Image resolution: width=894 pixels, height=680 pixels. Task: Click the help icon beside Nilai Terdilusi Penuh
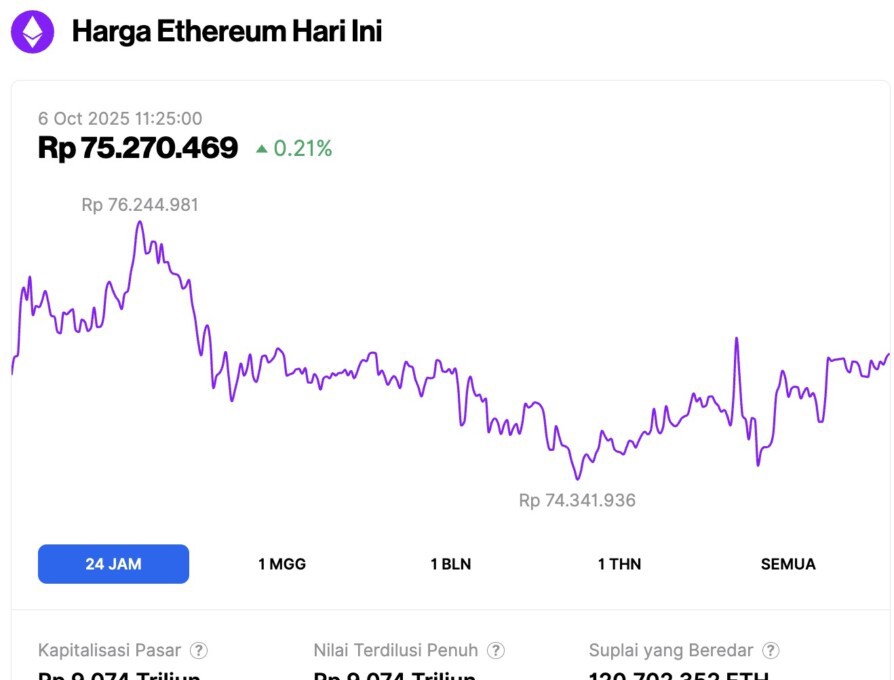click(x=496, y=651)
